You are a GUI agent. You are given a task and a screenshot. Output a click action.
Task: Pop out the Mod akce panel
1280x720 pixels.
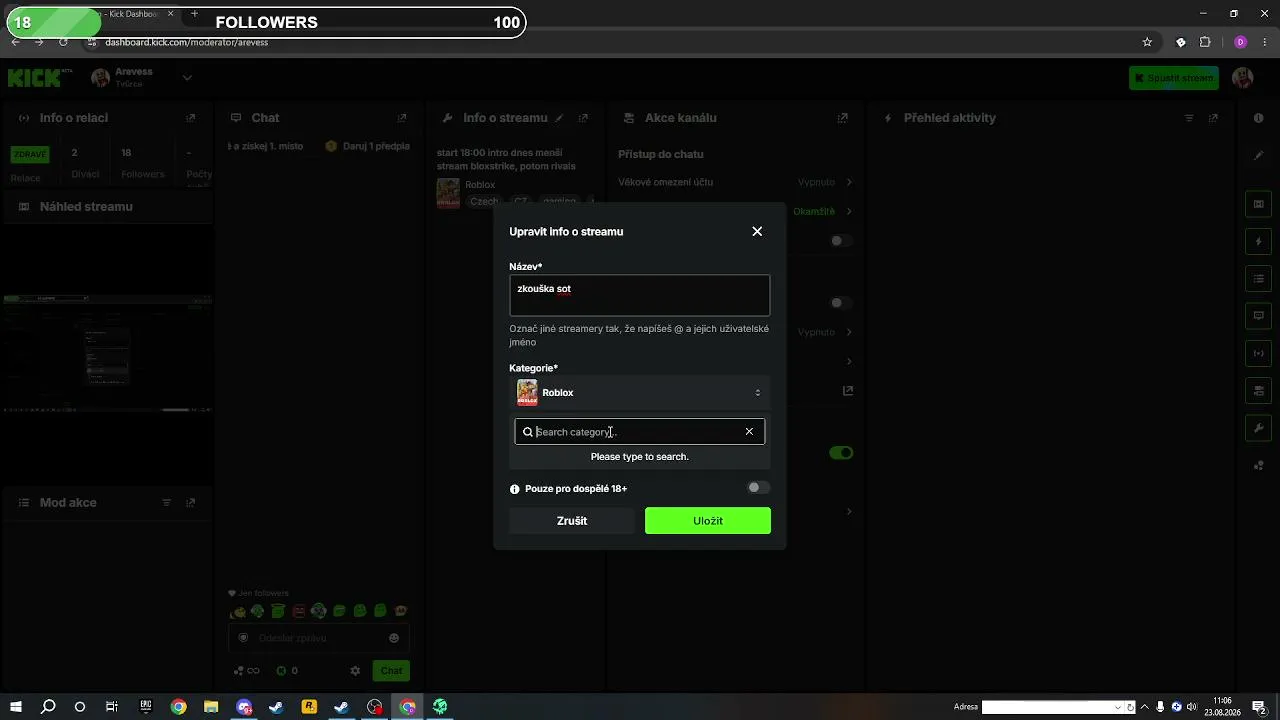(191, 503)
